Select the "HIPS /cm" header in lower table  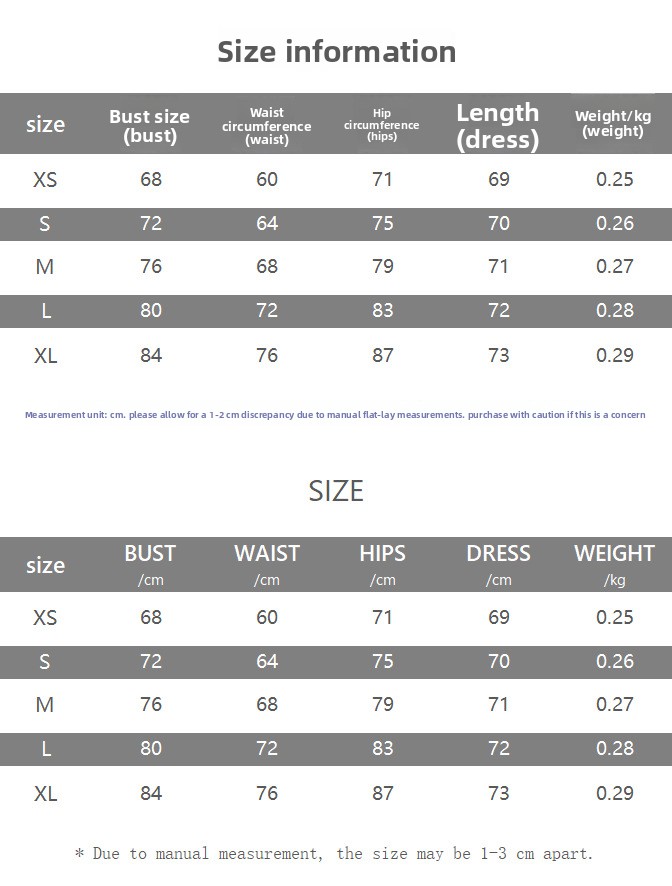(382, 564)
